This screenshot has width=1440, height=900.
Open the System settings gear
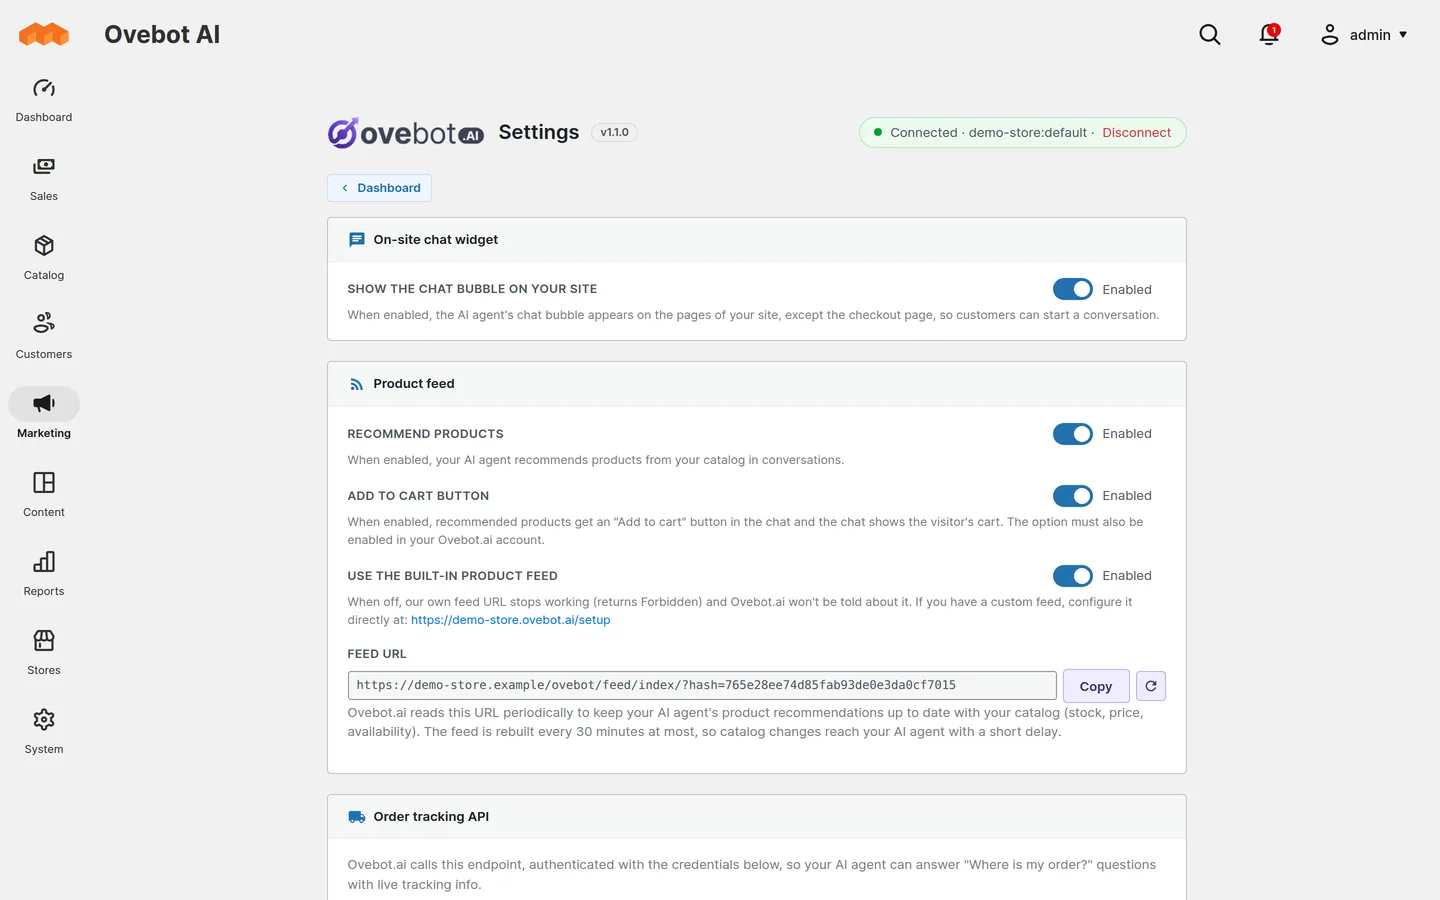[x=44, y=720]
